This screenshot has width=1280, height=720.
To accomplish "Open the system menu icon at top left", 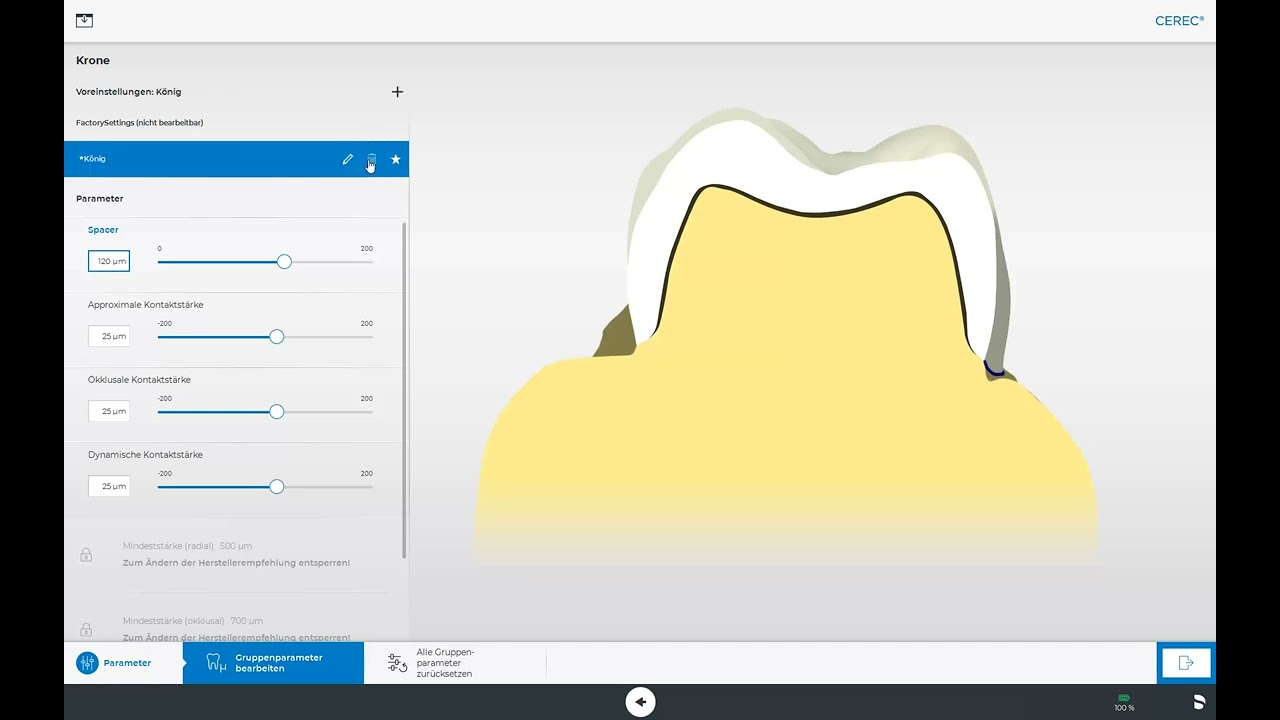I will coord(85,20).
